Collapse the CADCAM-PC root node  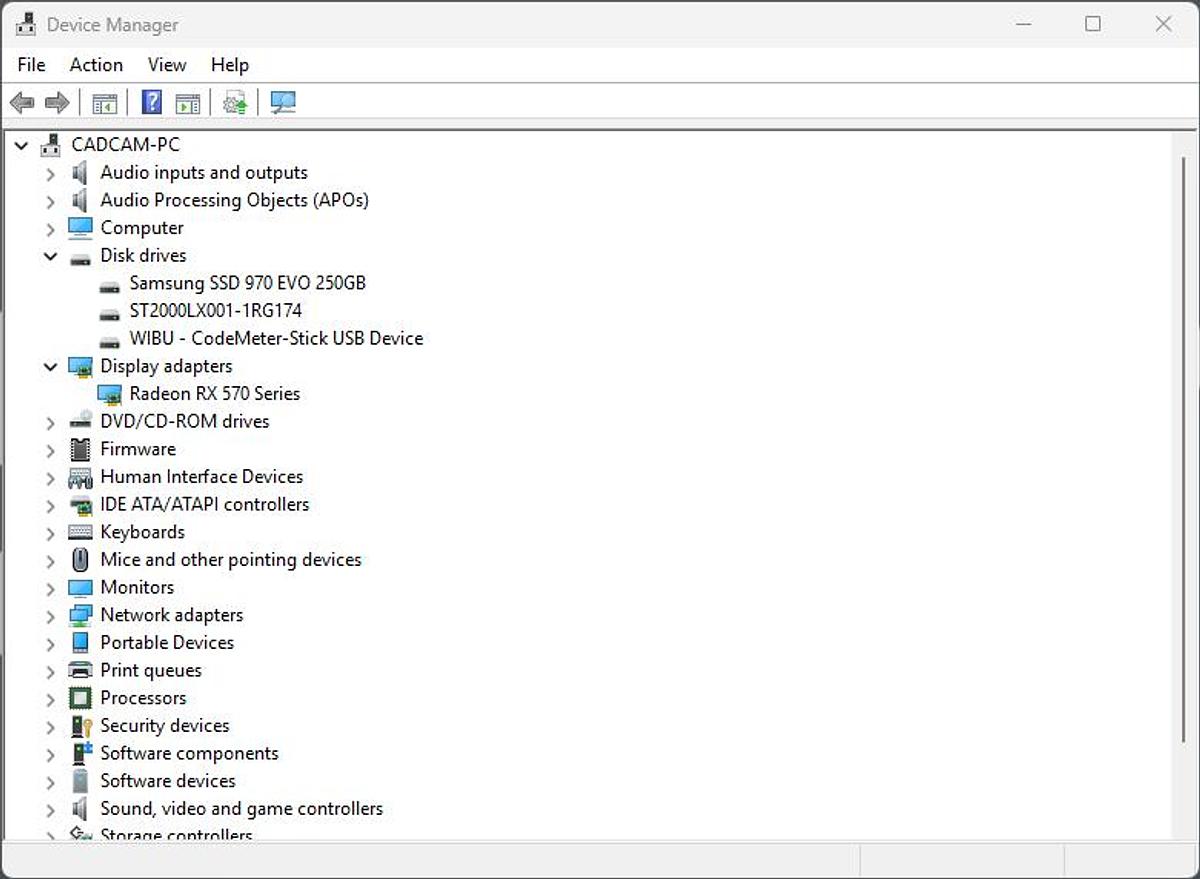point(22,146)
